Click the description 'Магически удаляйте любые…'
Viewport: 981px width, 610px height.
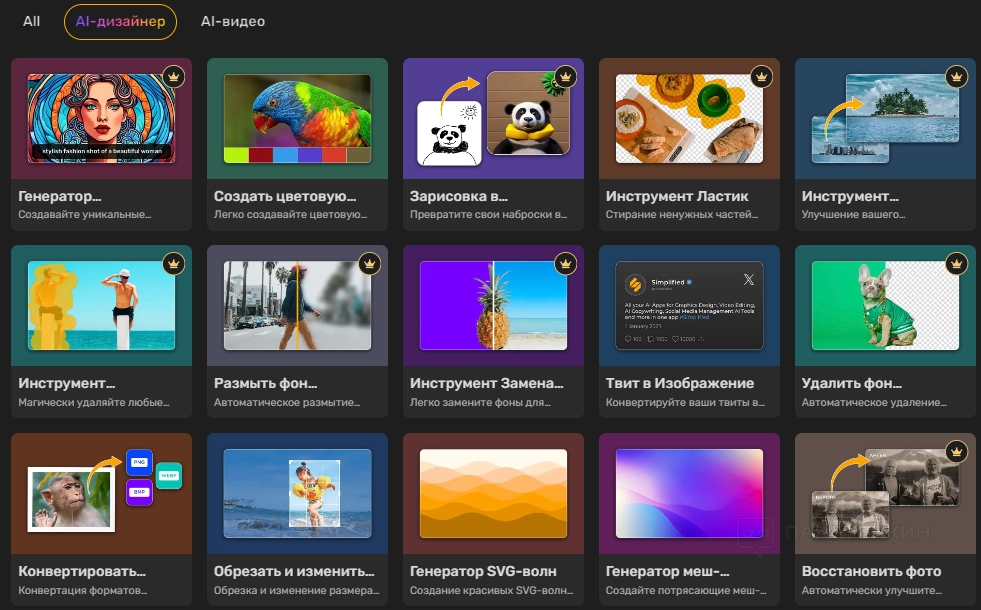point(94,402)
